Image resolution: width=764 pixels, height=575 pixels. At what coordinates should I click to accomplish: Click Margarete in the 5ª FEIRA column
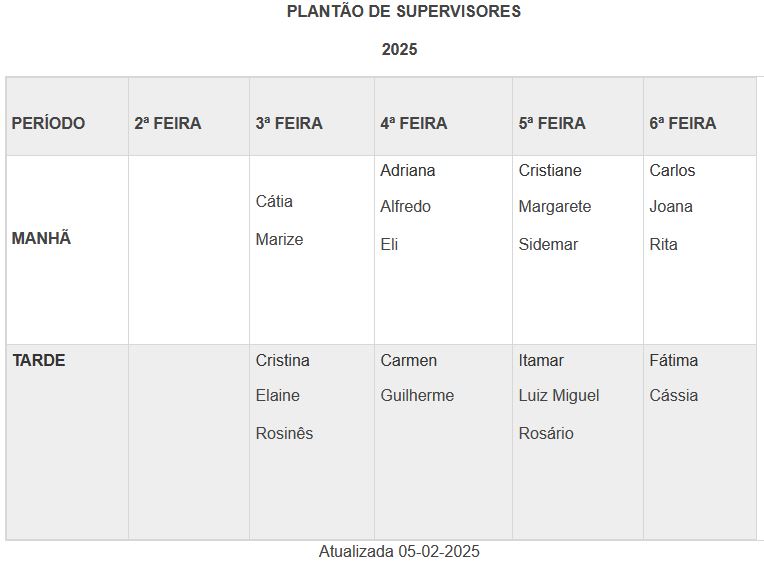tap(555, 206)
